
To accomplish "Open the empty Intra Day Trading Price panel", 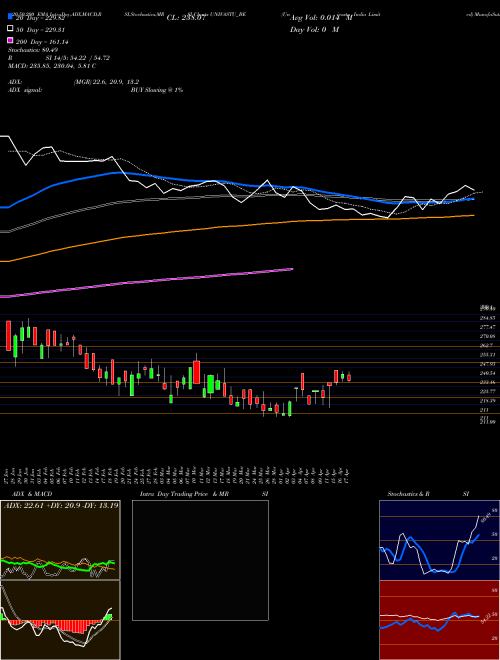I will pos(200,560).
